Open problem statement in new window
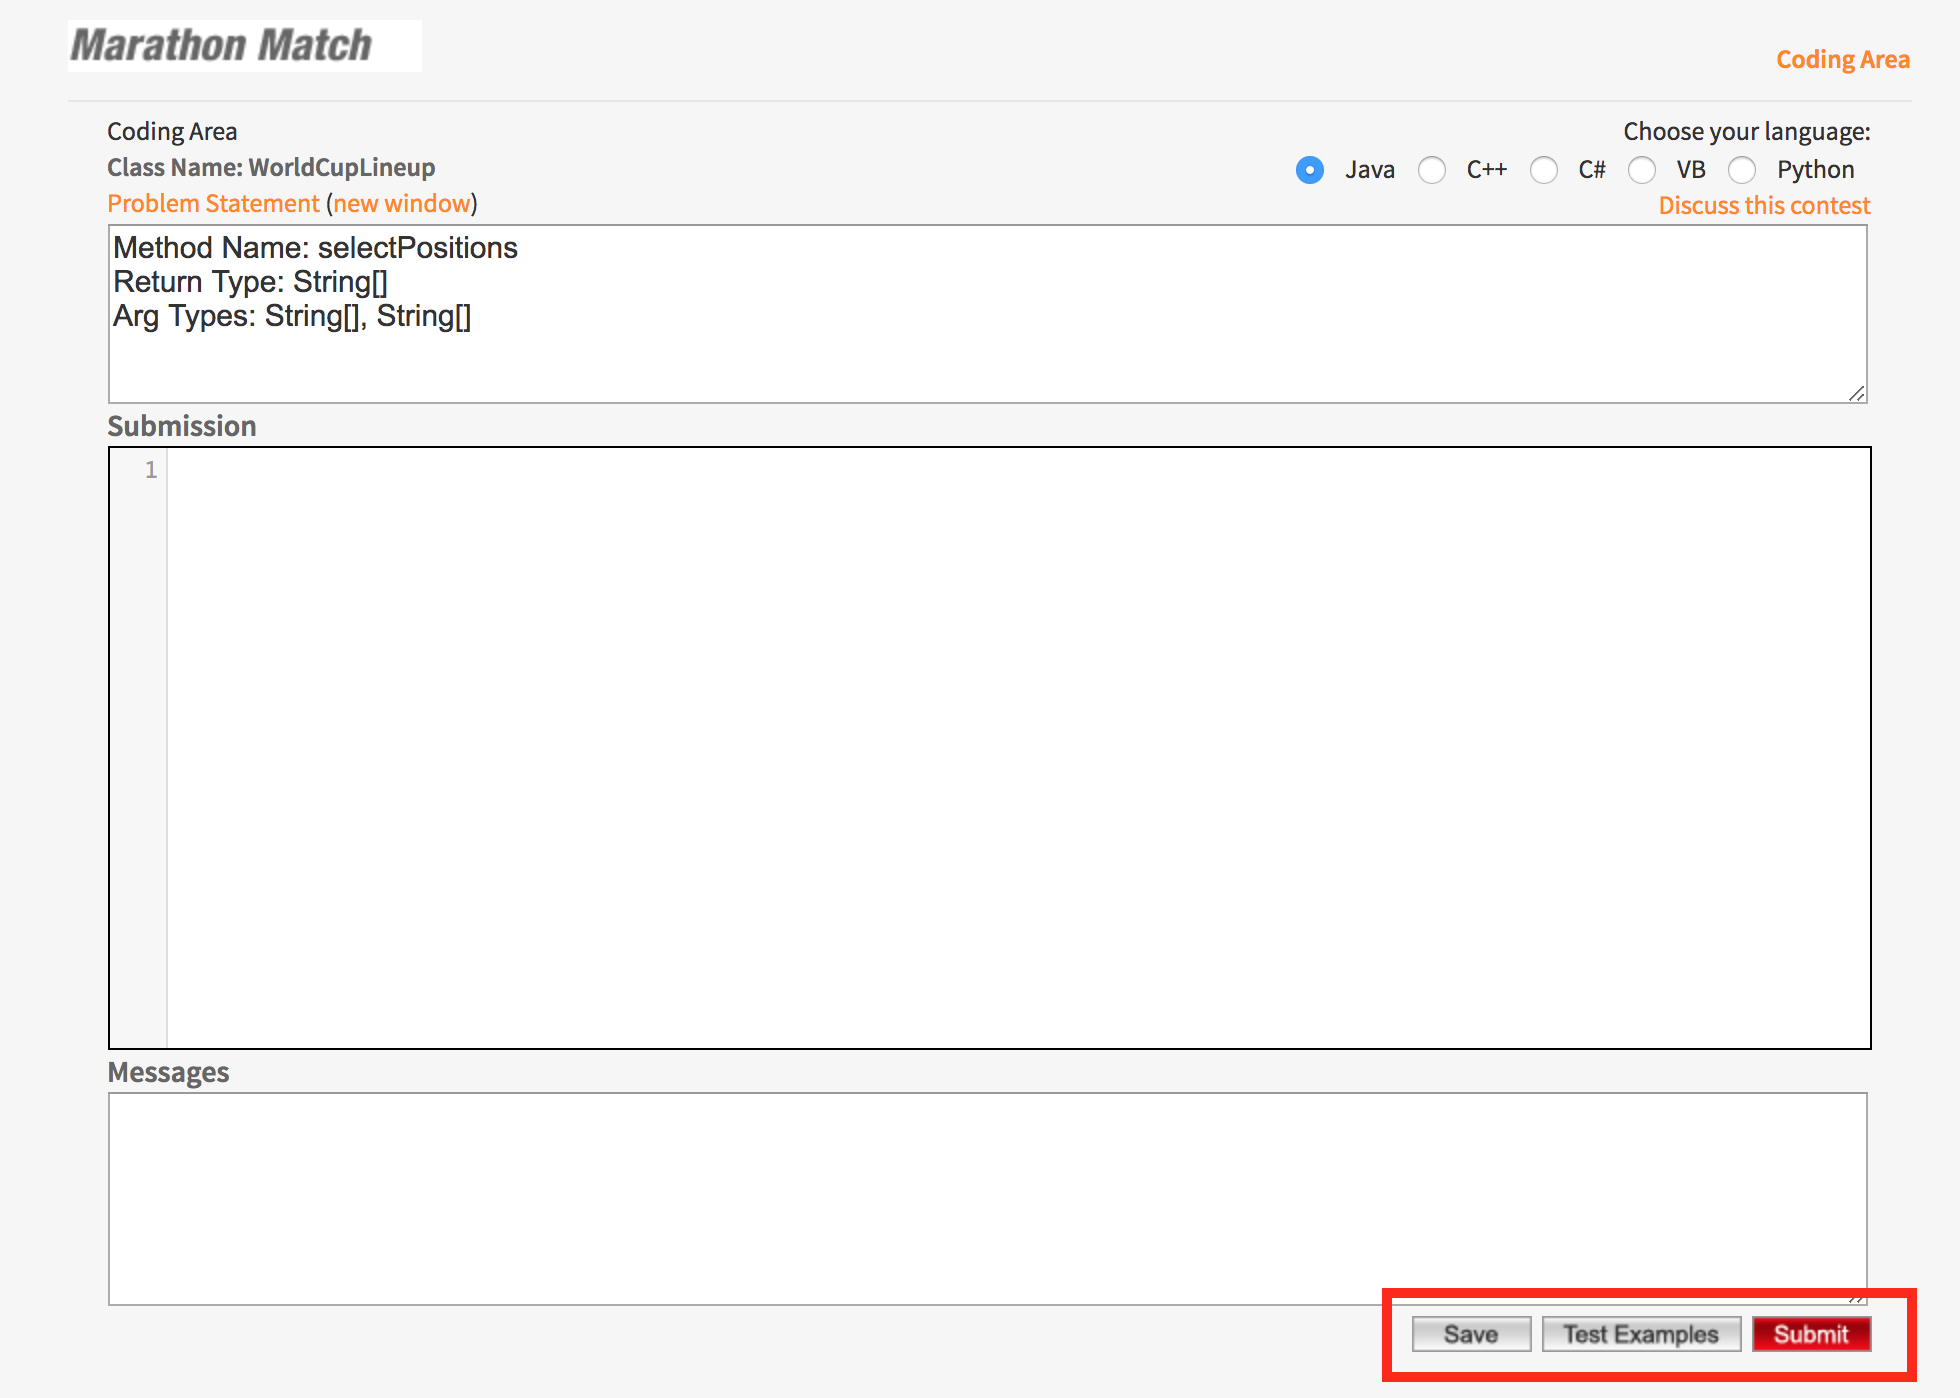The height and width of the screenshot is (1398, 1960). tap(402, 204)
